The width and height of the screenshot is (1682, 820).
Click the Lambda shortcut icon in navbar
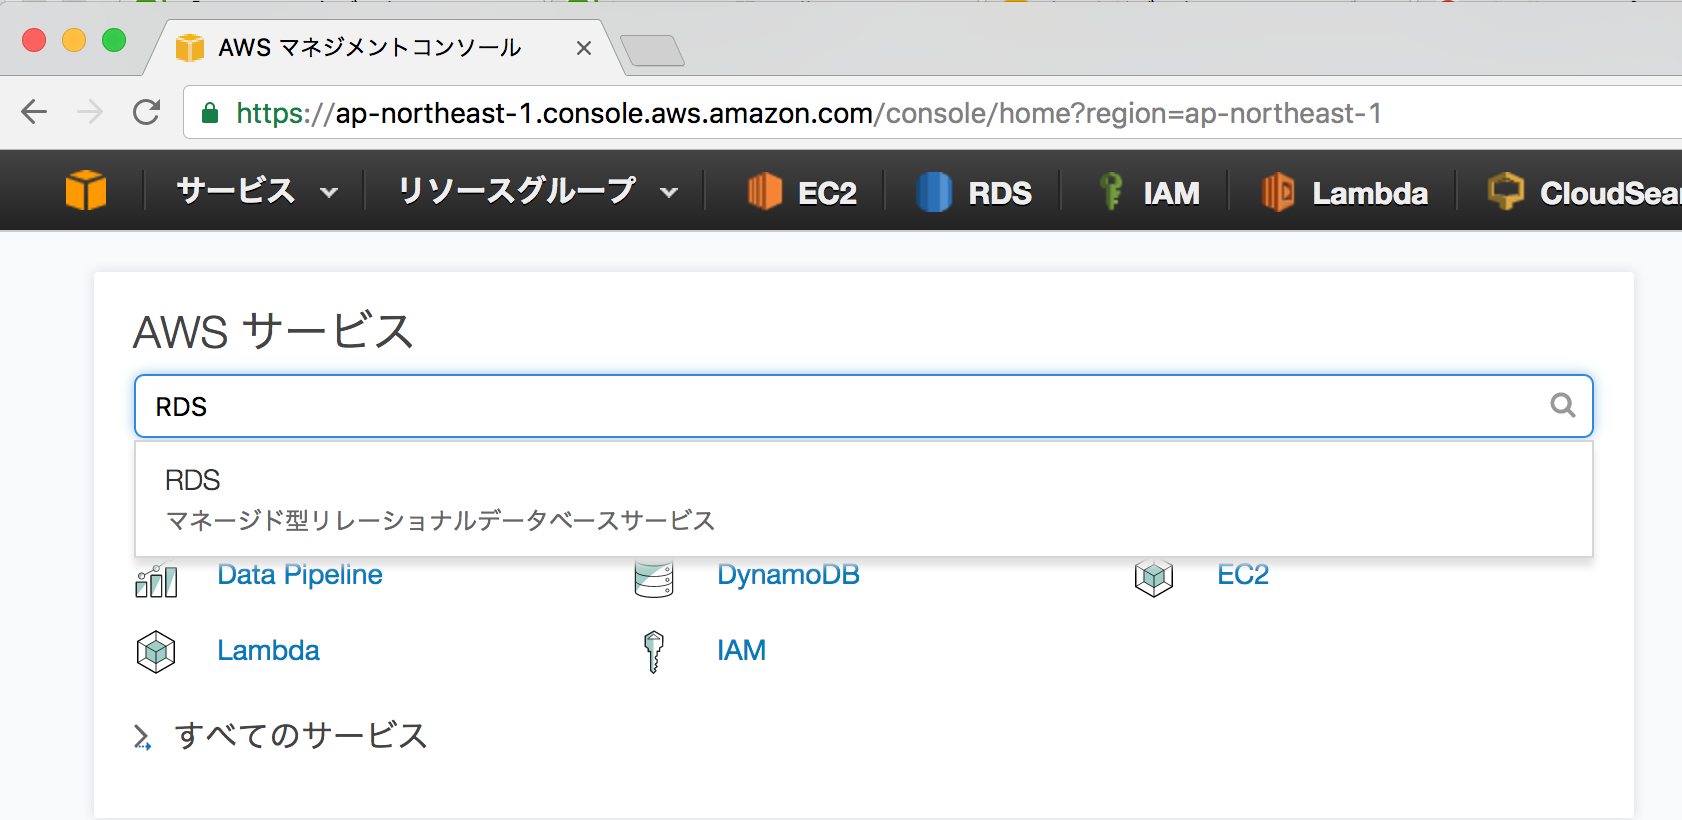coord(1278,191)
